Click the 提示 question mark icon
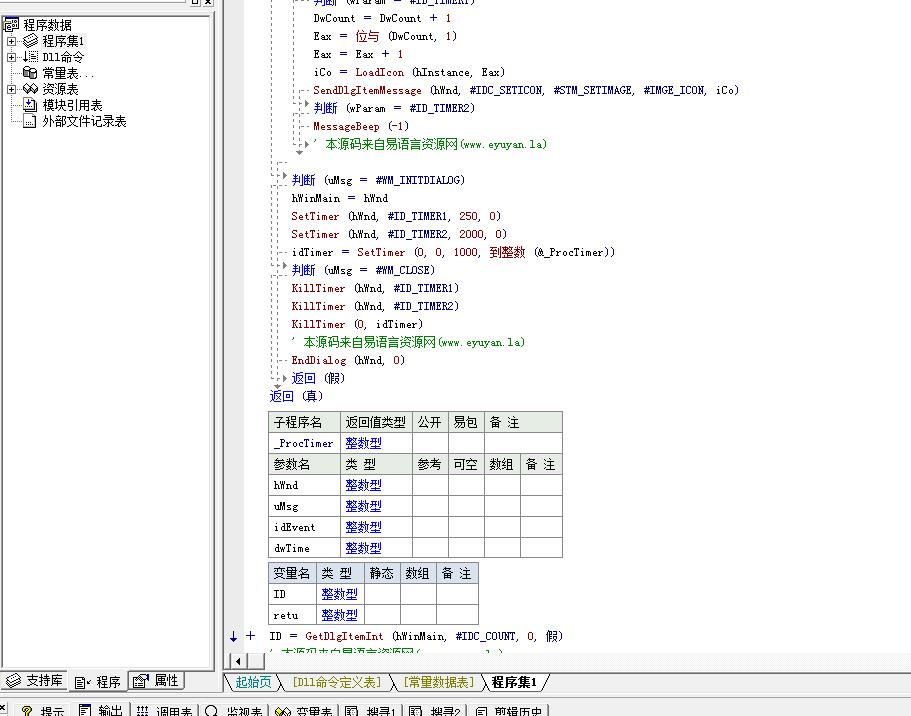 coord(27,710)
